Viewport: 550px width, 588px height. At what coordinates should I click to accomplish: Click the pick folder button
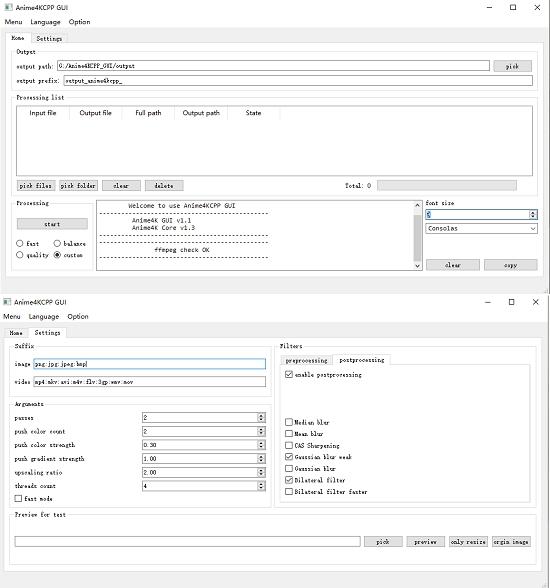78,186
